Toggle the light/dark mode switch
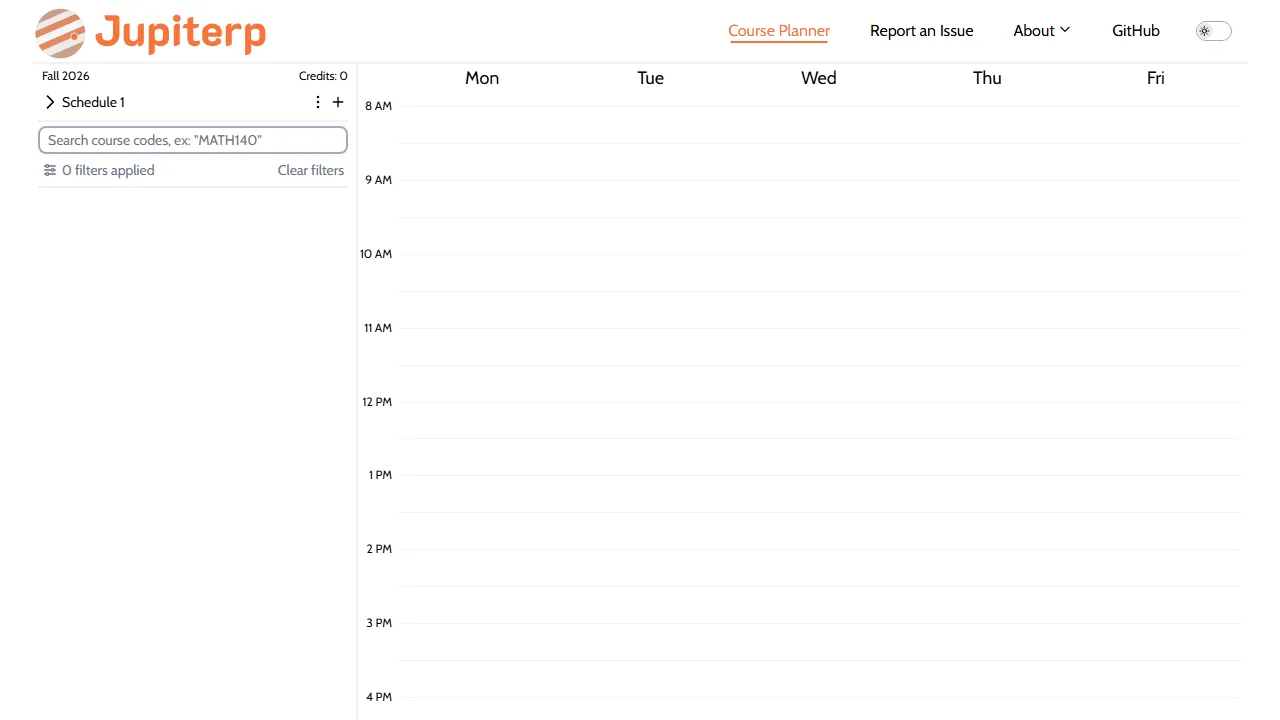The height and width of the screenshot is (720, 1280). coord(1213,31)
